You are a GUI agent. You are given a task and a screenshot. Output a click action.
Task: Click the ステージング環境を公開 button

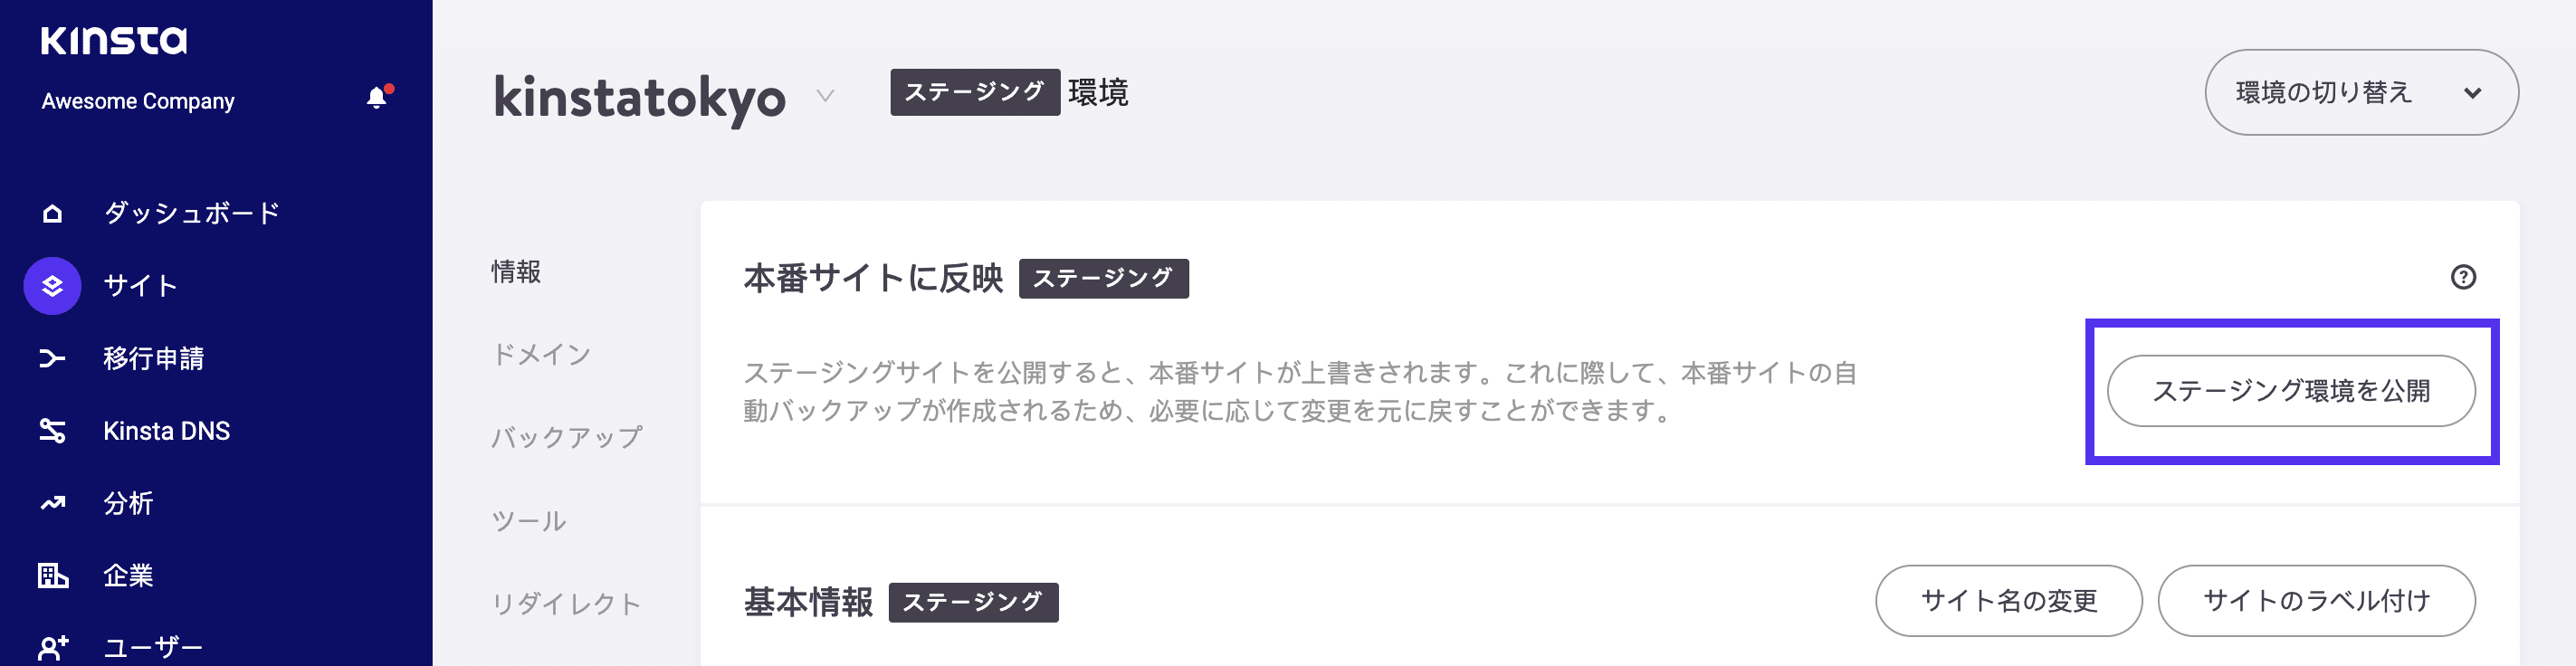pyautogui.click(x=2292, y=392)
